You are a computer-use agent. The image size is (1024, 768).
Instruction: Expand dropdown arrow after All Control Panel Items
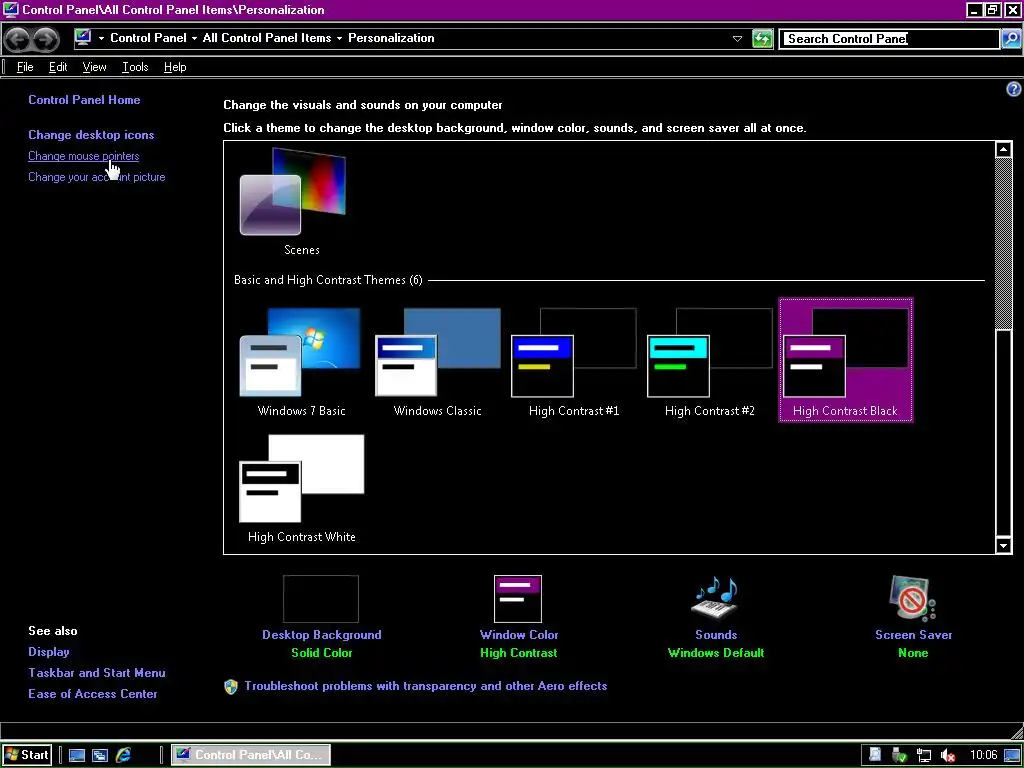pyautogui.click(x=340, y=39)
